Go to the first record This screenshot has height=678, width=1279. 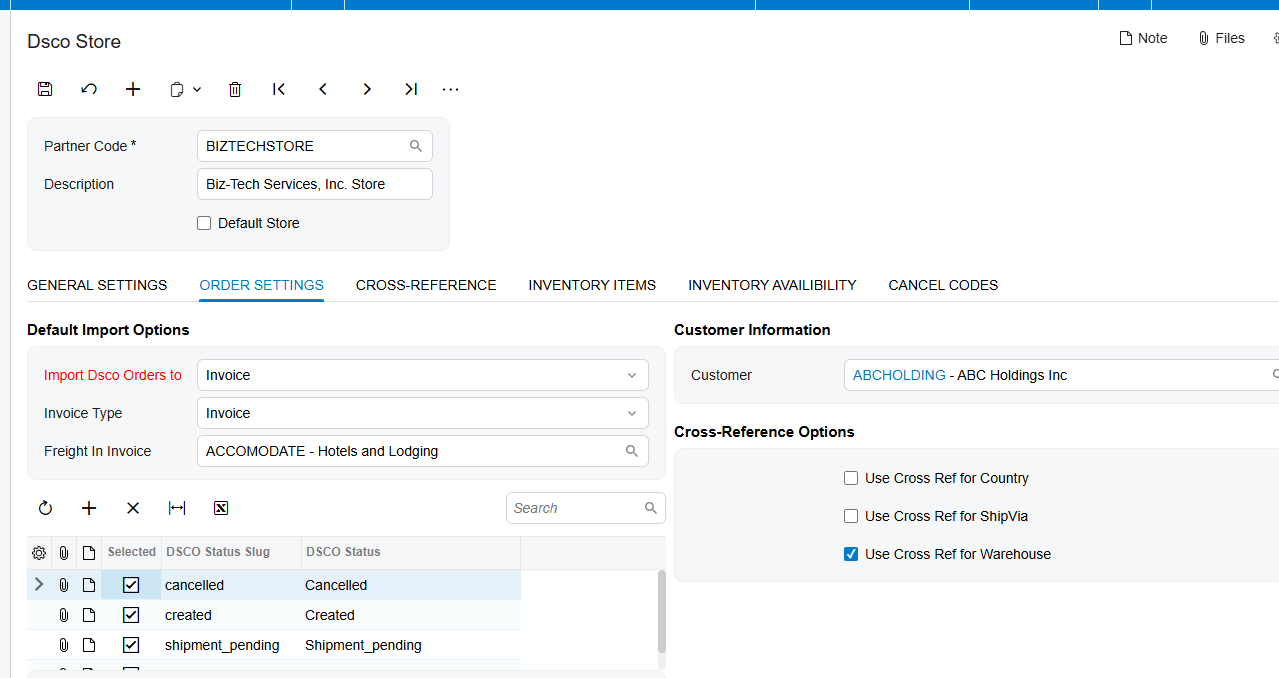click(279, 89)
